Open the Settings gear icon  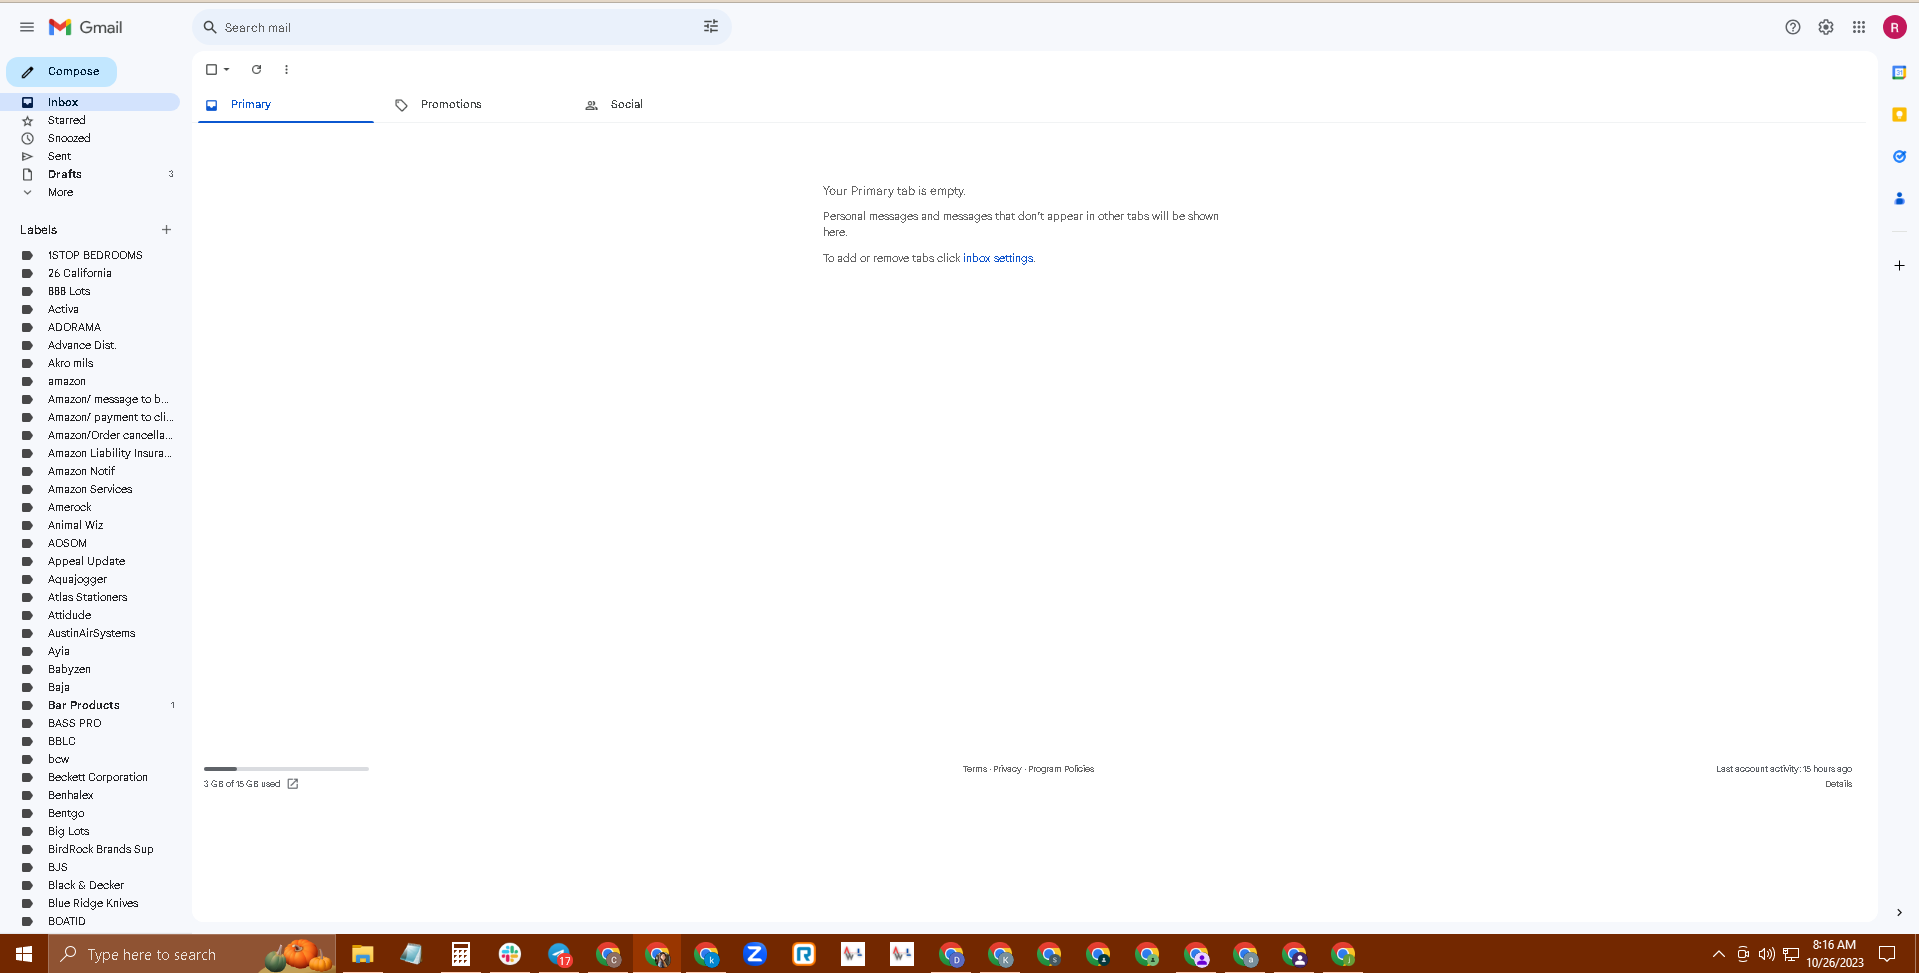1826,27
